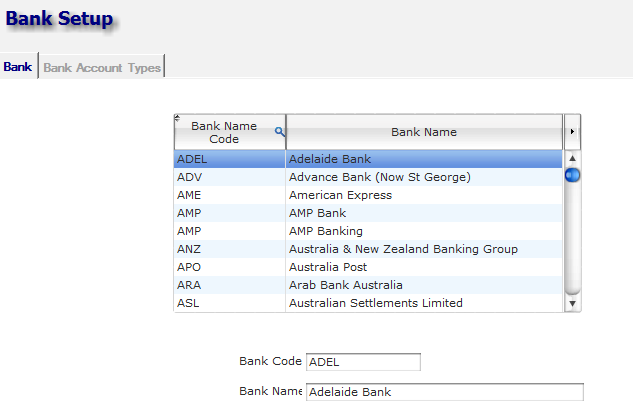Screen dimensions: 633x416
Task: Select the AME code cell
Action: pyautogui.click(x=230, y=195)
